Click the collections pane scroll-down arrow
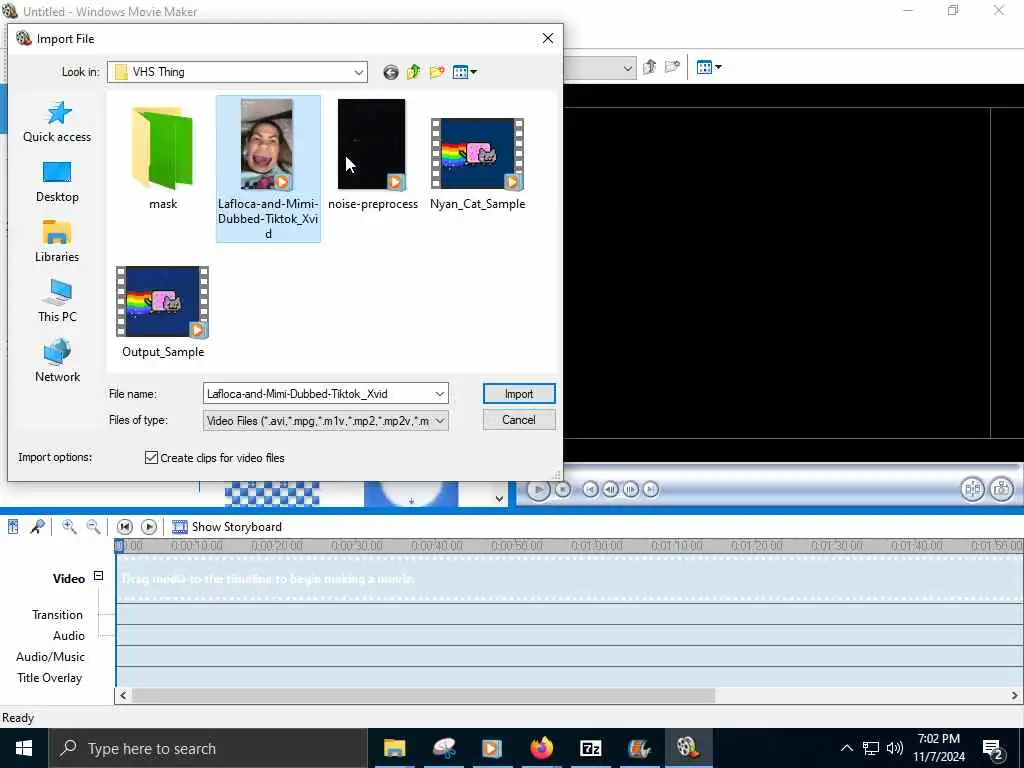This screenshot has width=1024, height=768. pos(500,499)
